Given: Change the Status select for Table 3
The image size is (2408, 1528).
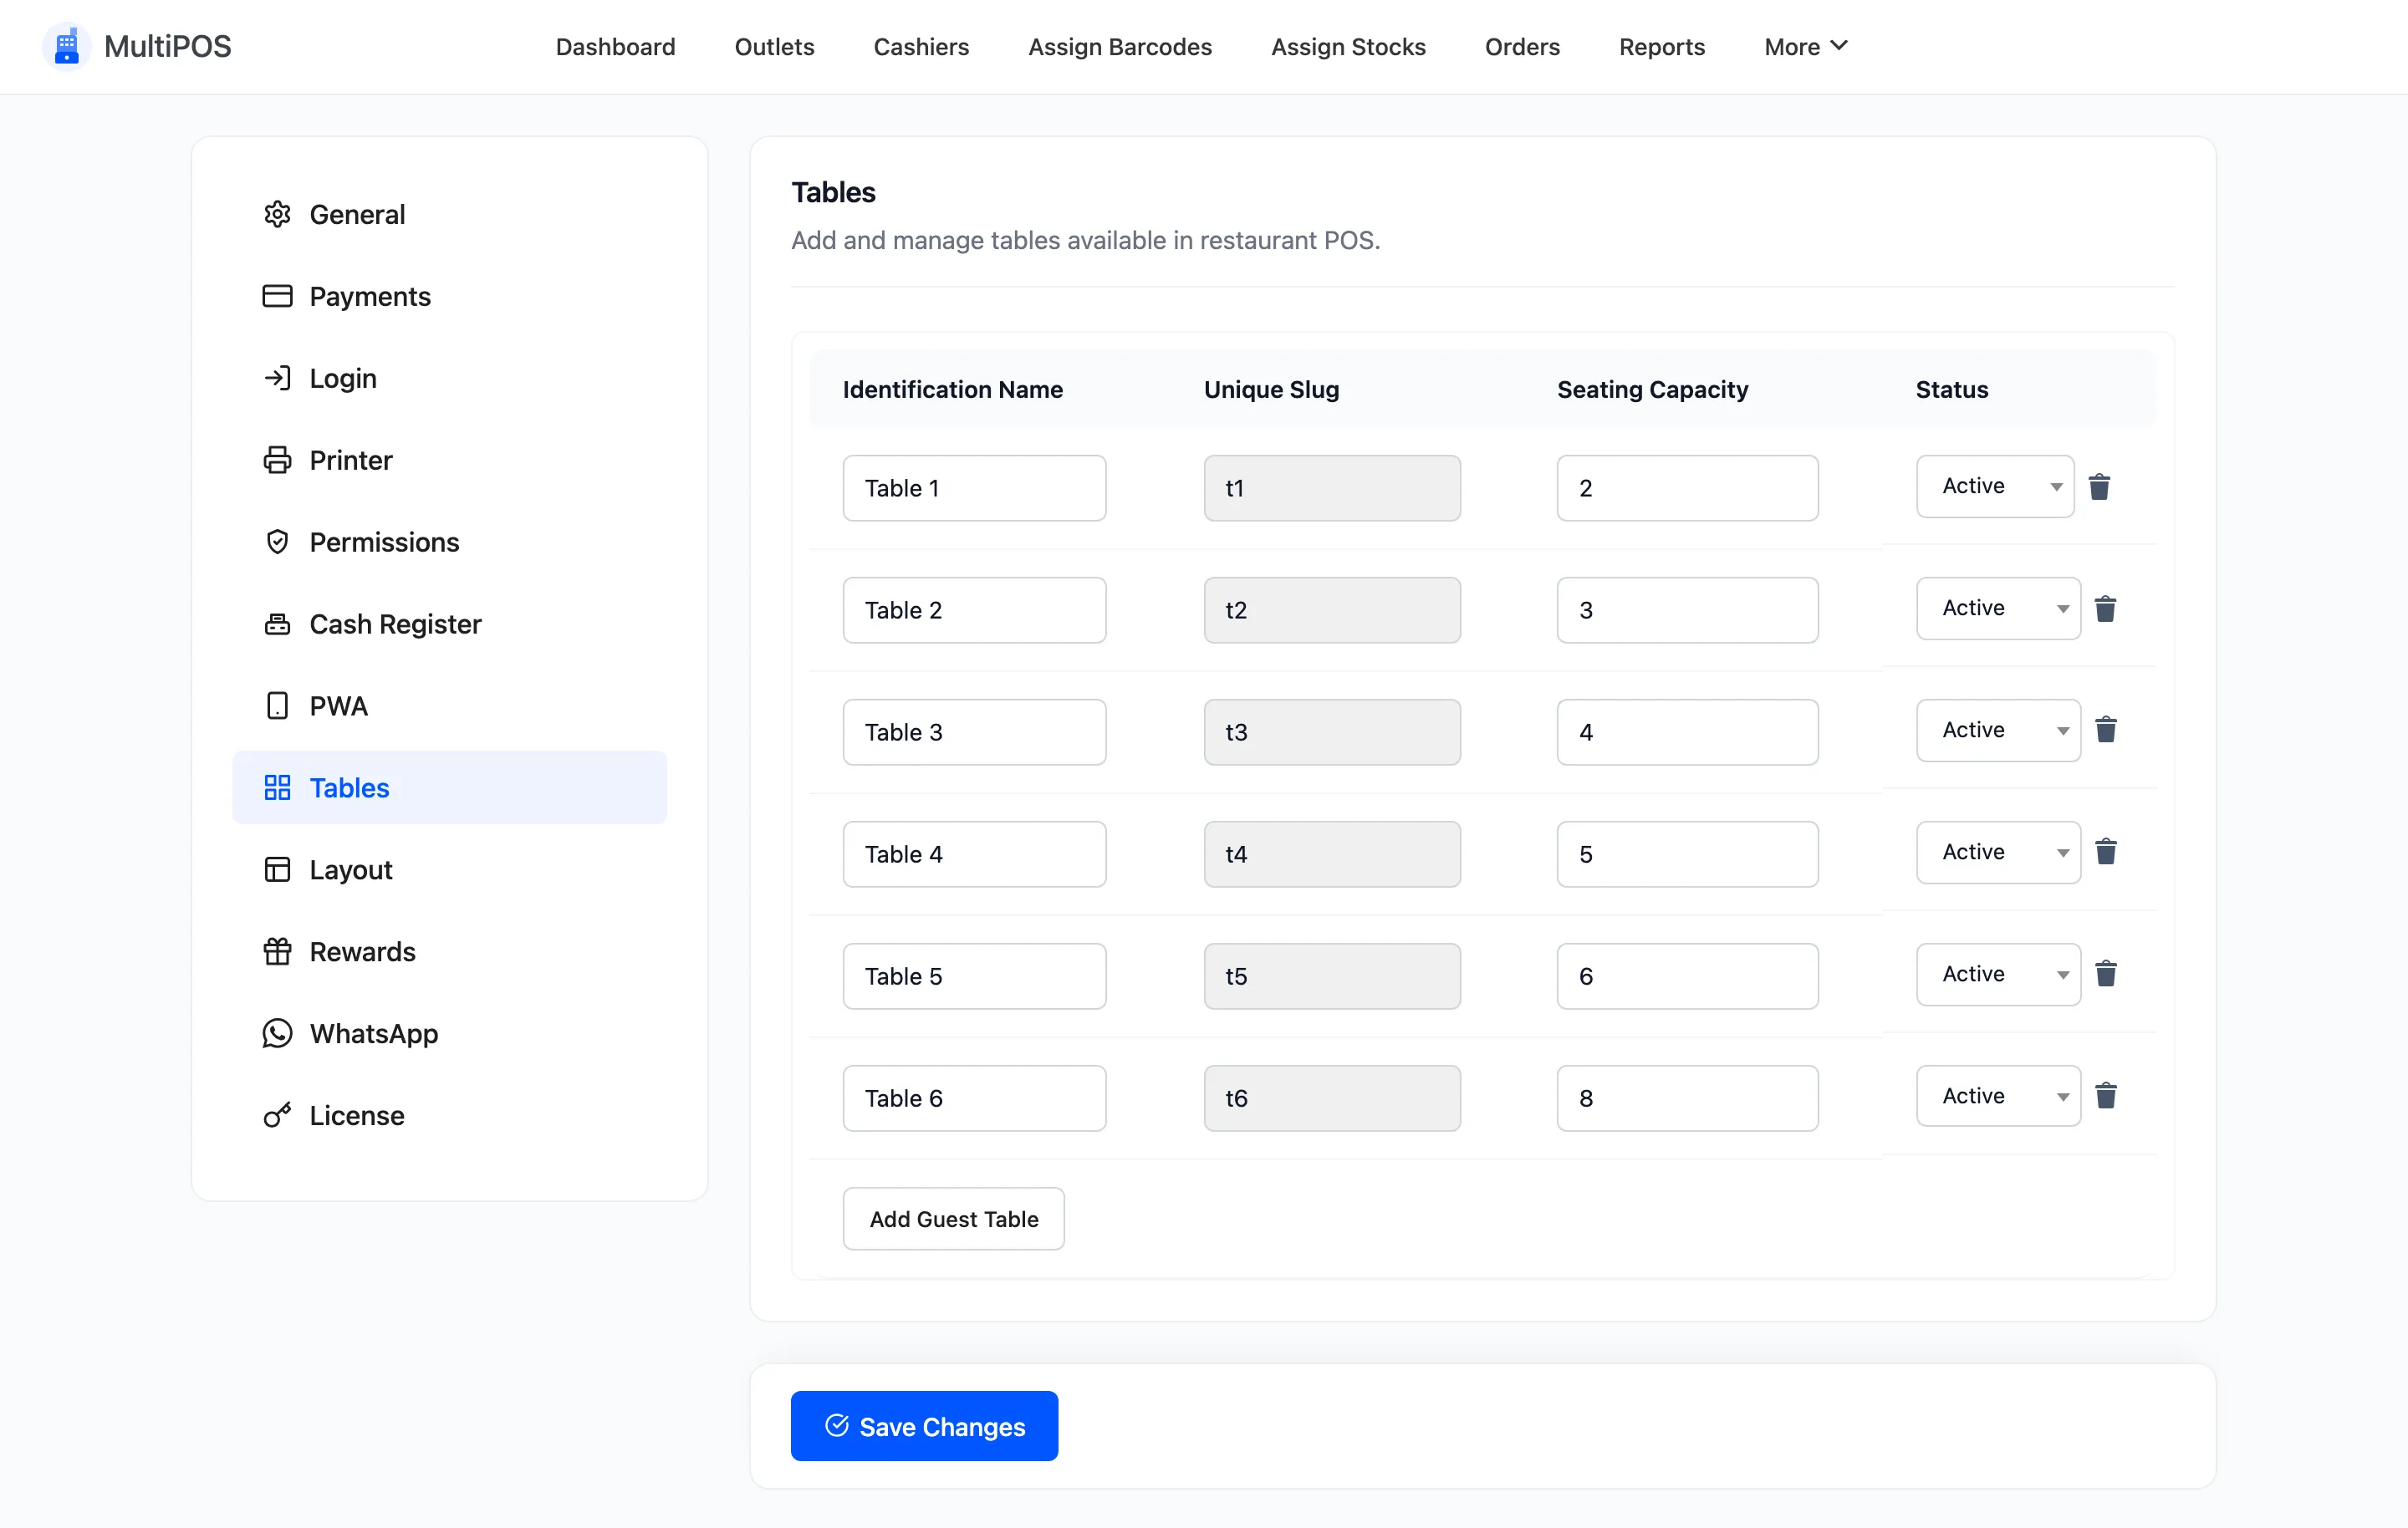Looking at the screenshot, I should coord(1998,730).
